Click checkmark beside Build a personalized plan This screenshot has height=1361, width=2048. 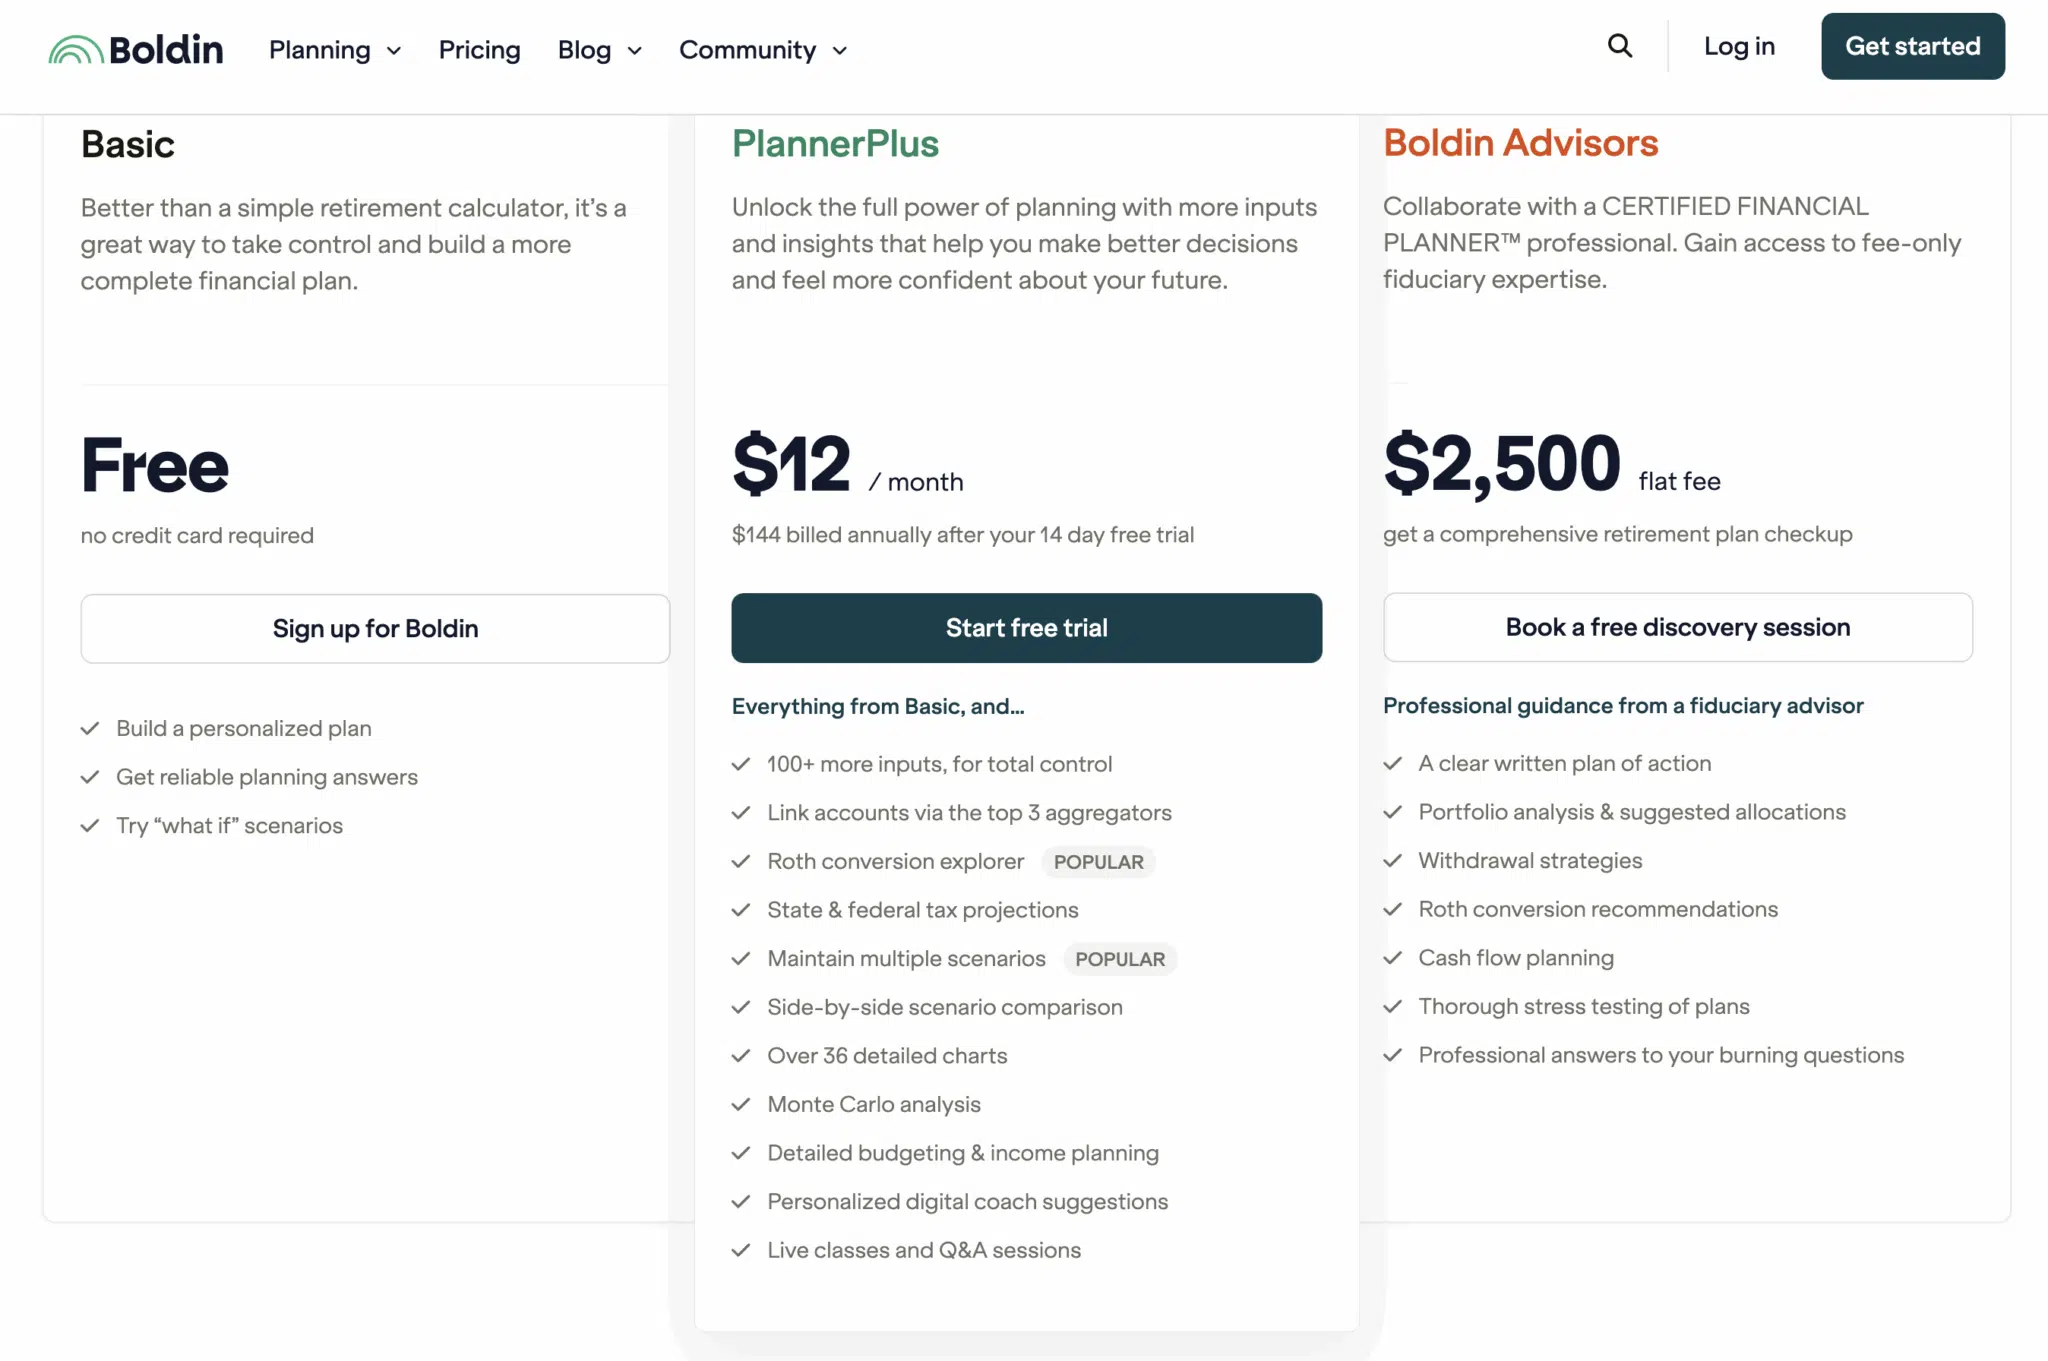90,728
